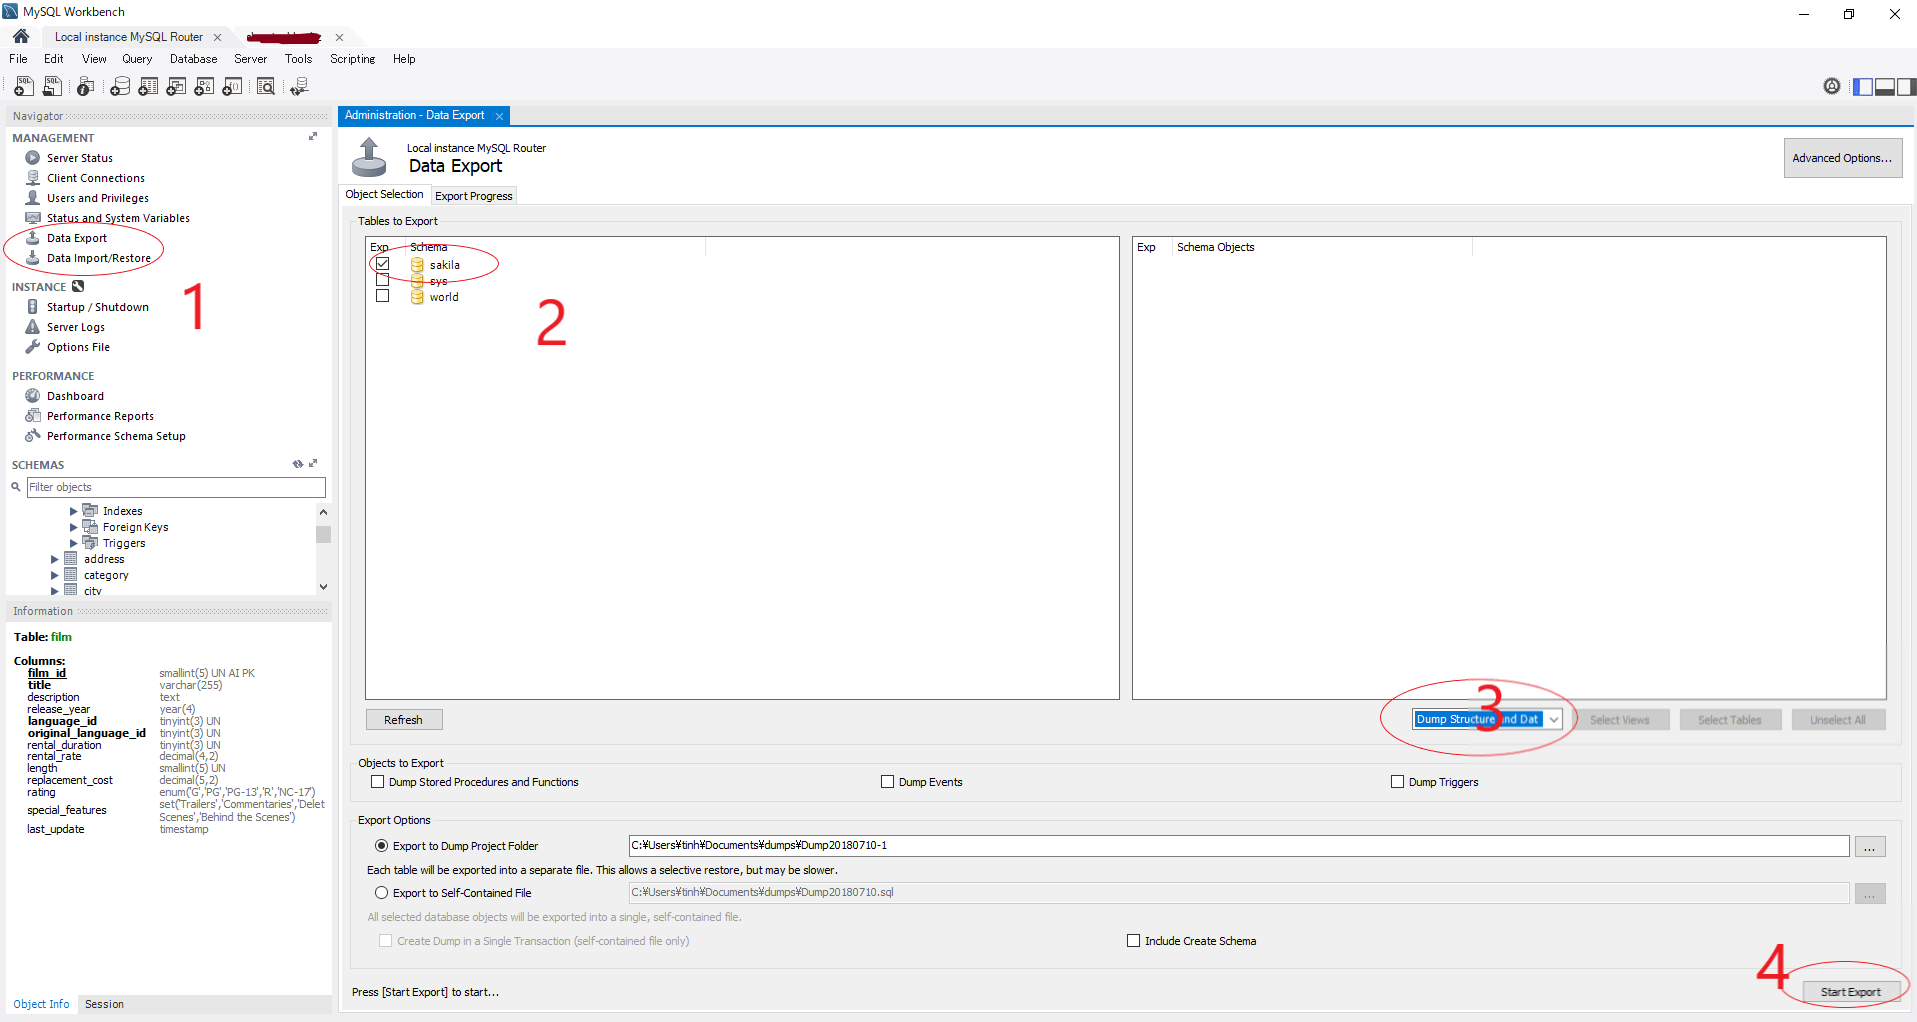
Task: Enable Include Create Schema checkbox
Action: 1133,941
